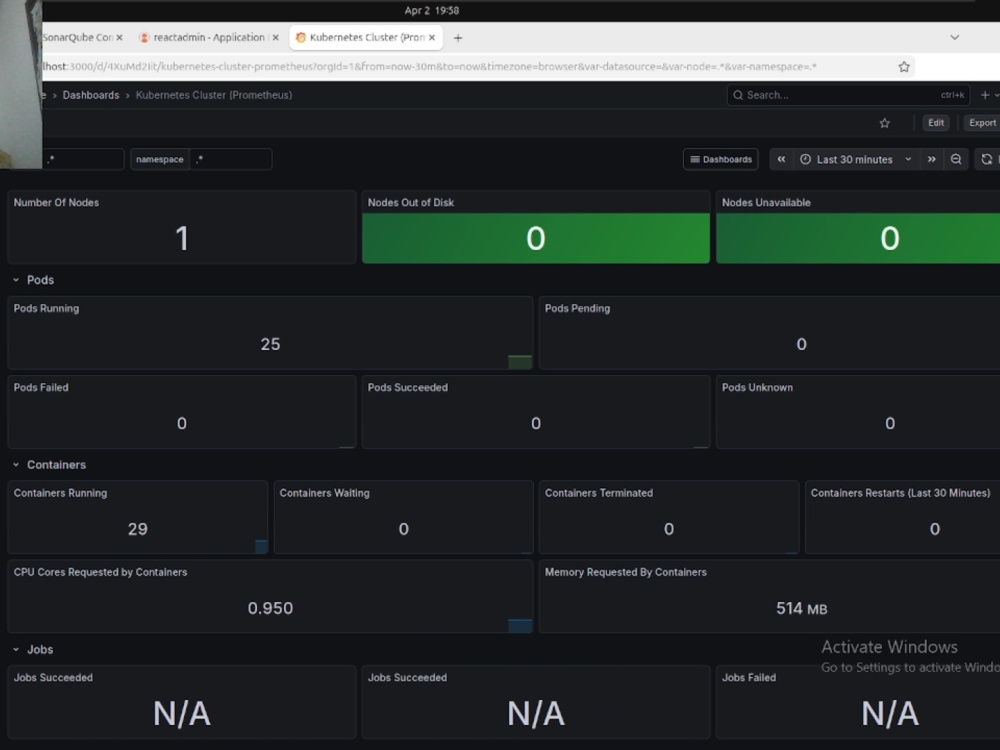Click the Nodes Out of Disk panel title
Viewport: 1000px width, 750px height.
coord(411,203)
